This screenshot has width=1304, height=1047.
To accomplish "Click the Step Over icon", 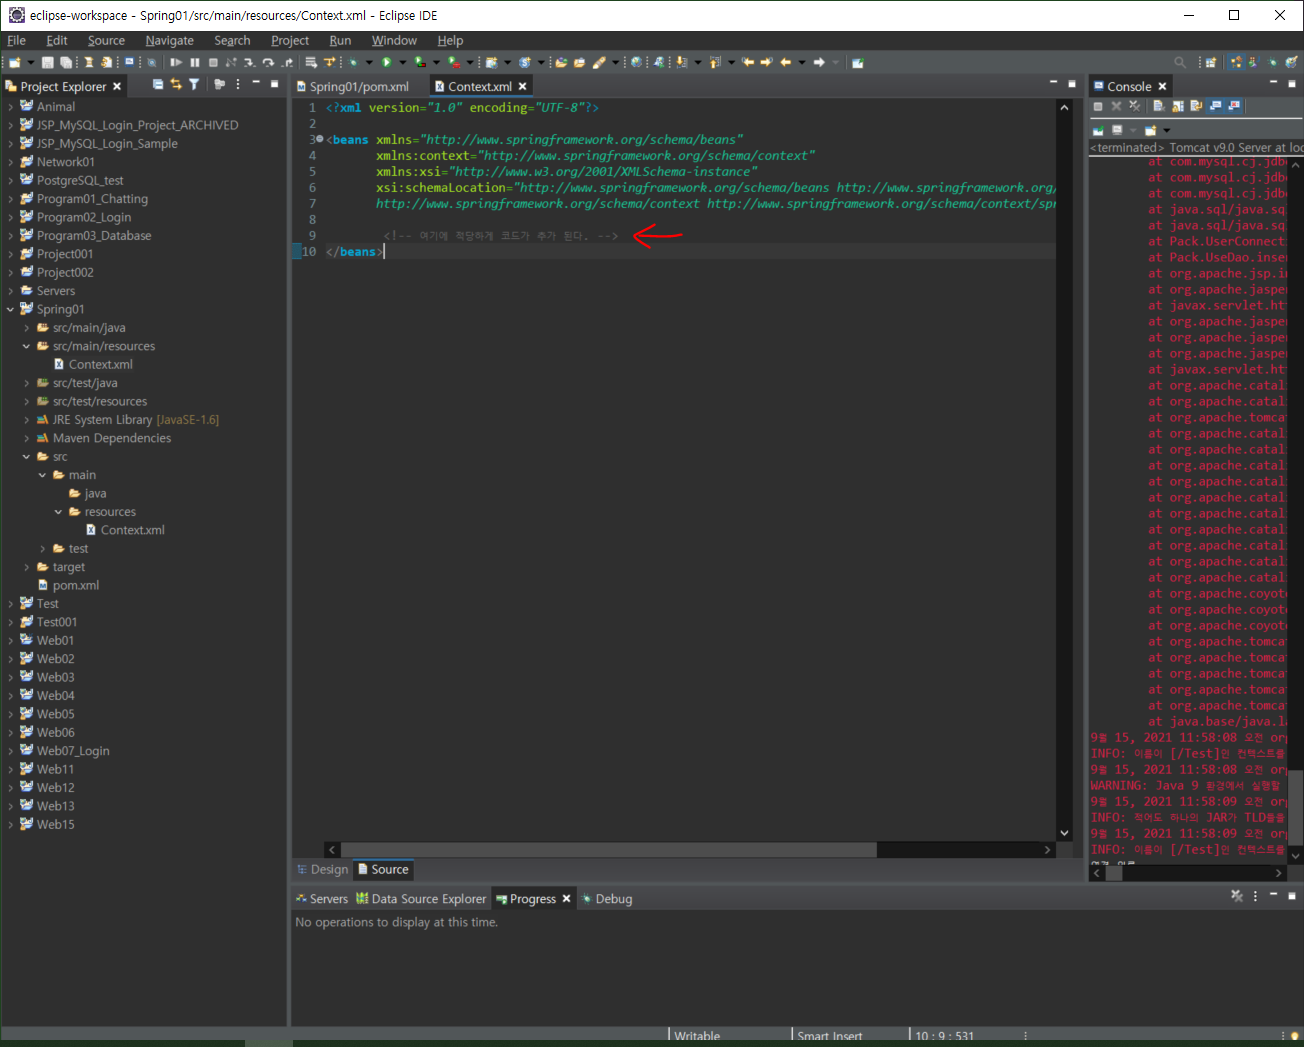I will [268, 62].
